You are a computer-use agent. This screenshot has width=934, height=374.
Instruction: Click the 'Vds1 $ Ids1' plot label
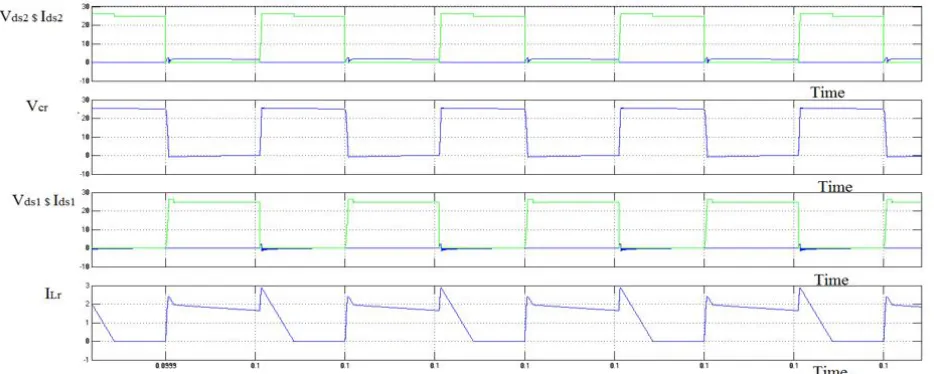44,200
